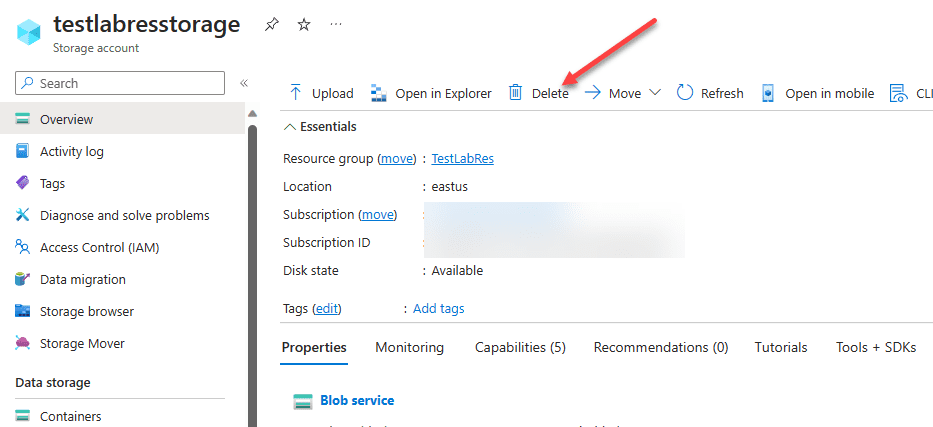Click the Refresh circular arrow icon

[685, 93]
